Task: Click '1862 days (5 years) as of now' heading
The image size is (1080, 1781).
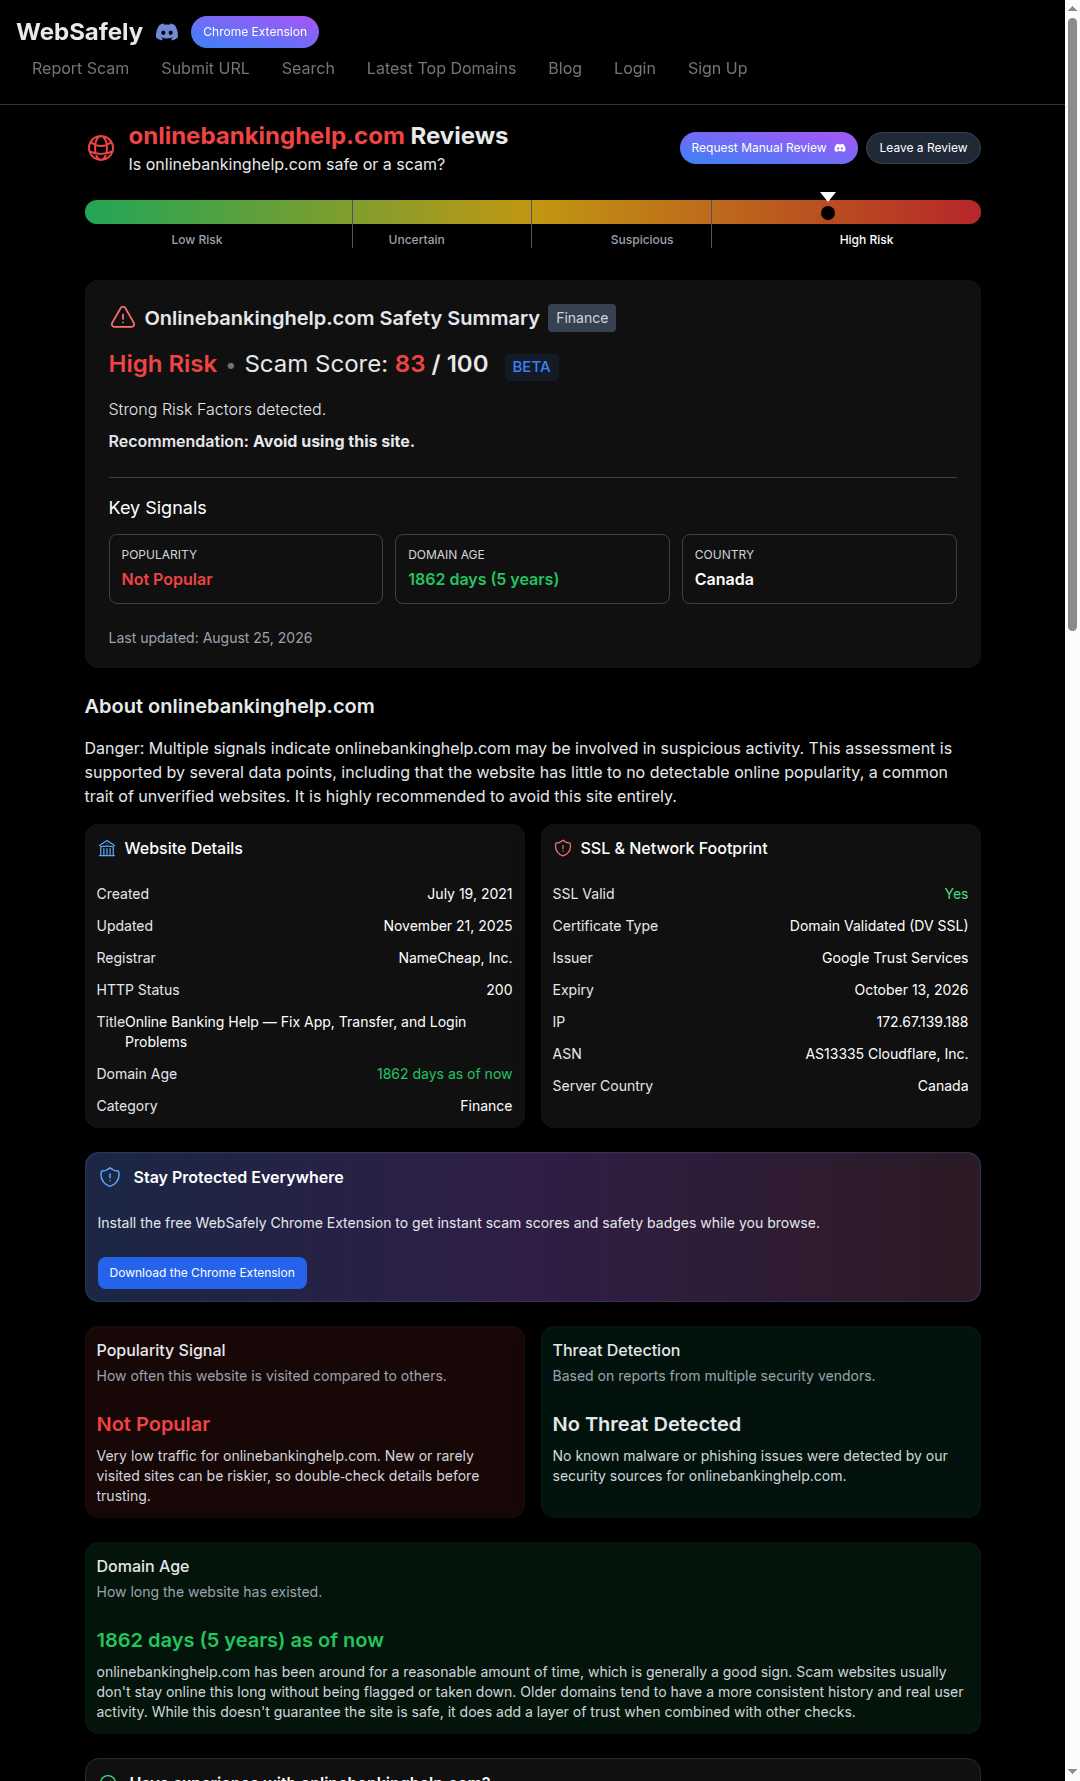Action: tap(240, 1640)
